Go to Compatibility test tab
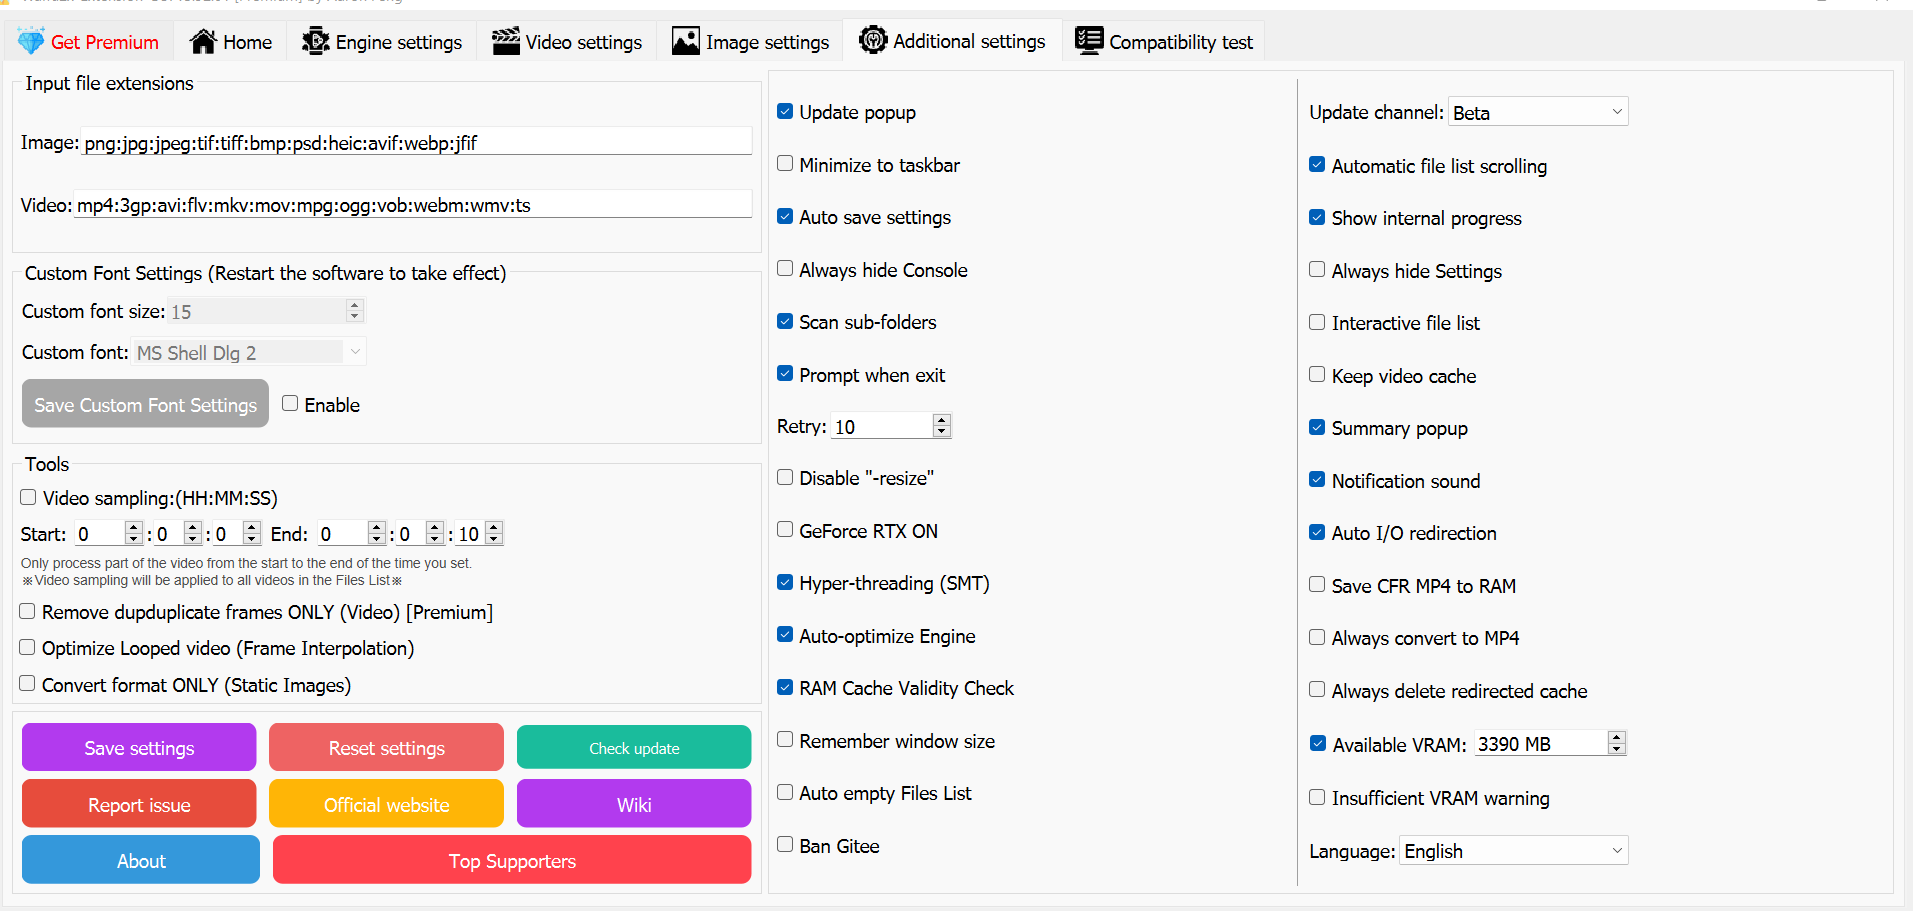The height and width of the screenshot is (911, 1913). 1164,42
